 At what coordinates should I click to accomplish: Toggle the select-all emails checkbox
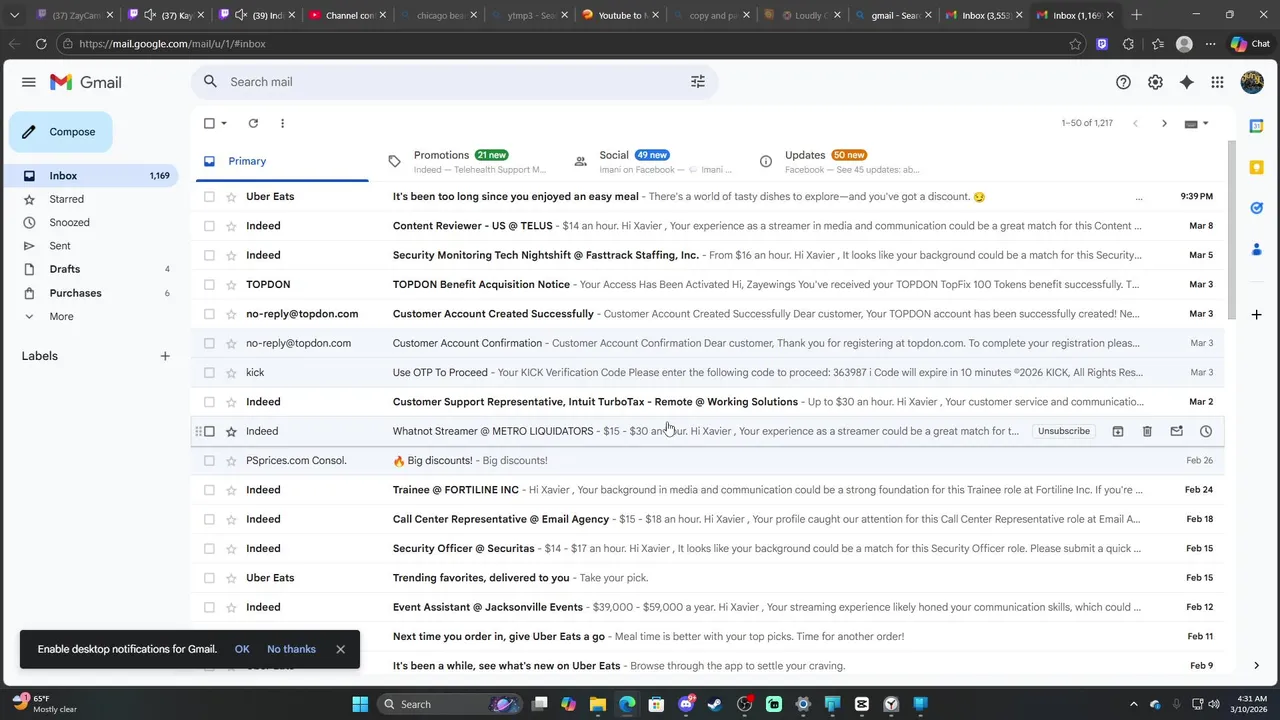tap(209, 123)
